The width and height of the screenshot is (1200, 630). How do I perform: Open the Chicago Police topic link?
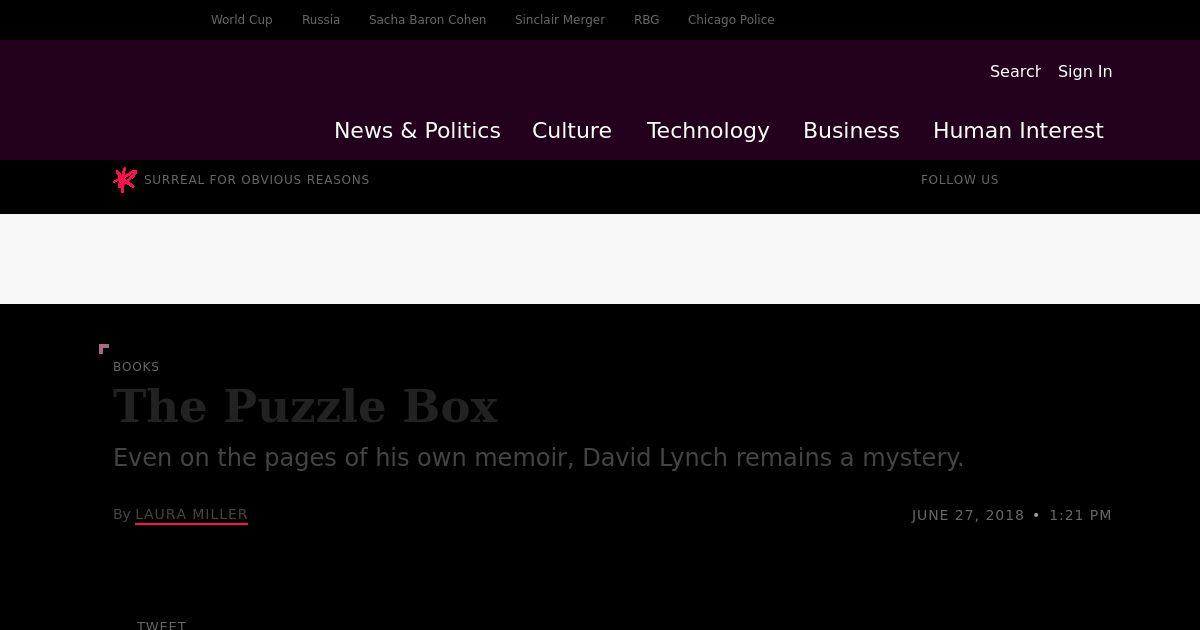731,20
